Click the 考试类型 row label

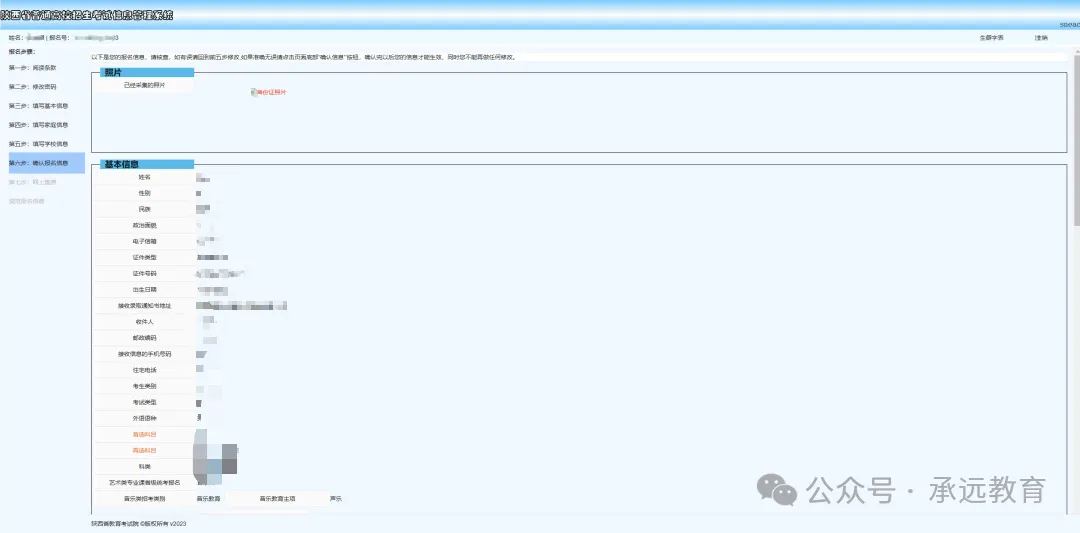point(144,402)
